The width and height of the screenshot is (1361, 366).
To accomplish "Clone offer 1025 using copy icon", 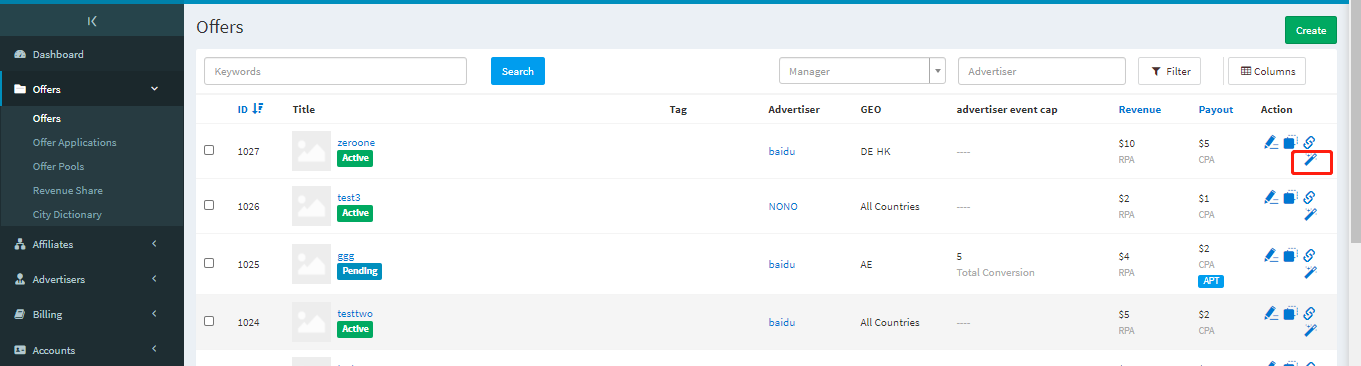I will 1290,255.
